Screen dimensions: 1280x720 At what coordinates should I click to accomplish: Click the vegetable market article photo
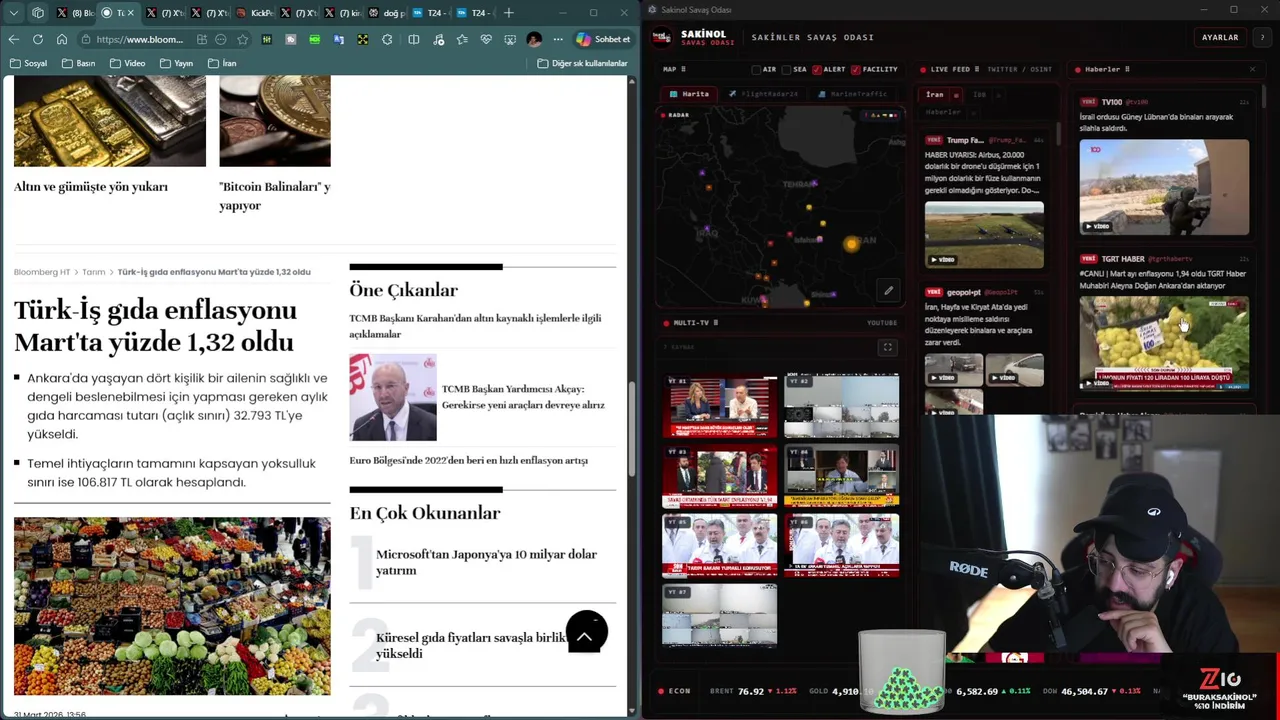(172, 606)
